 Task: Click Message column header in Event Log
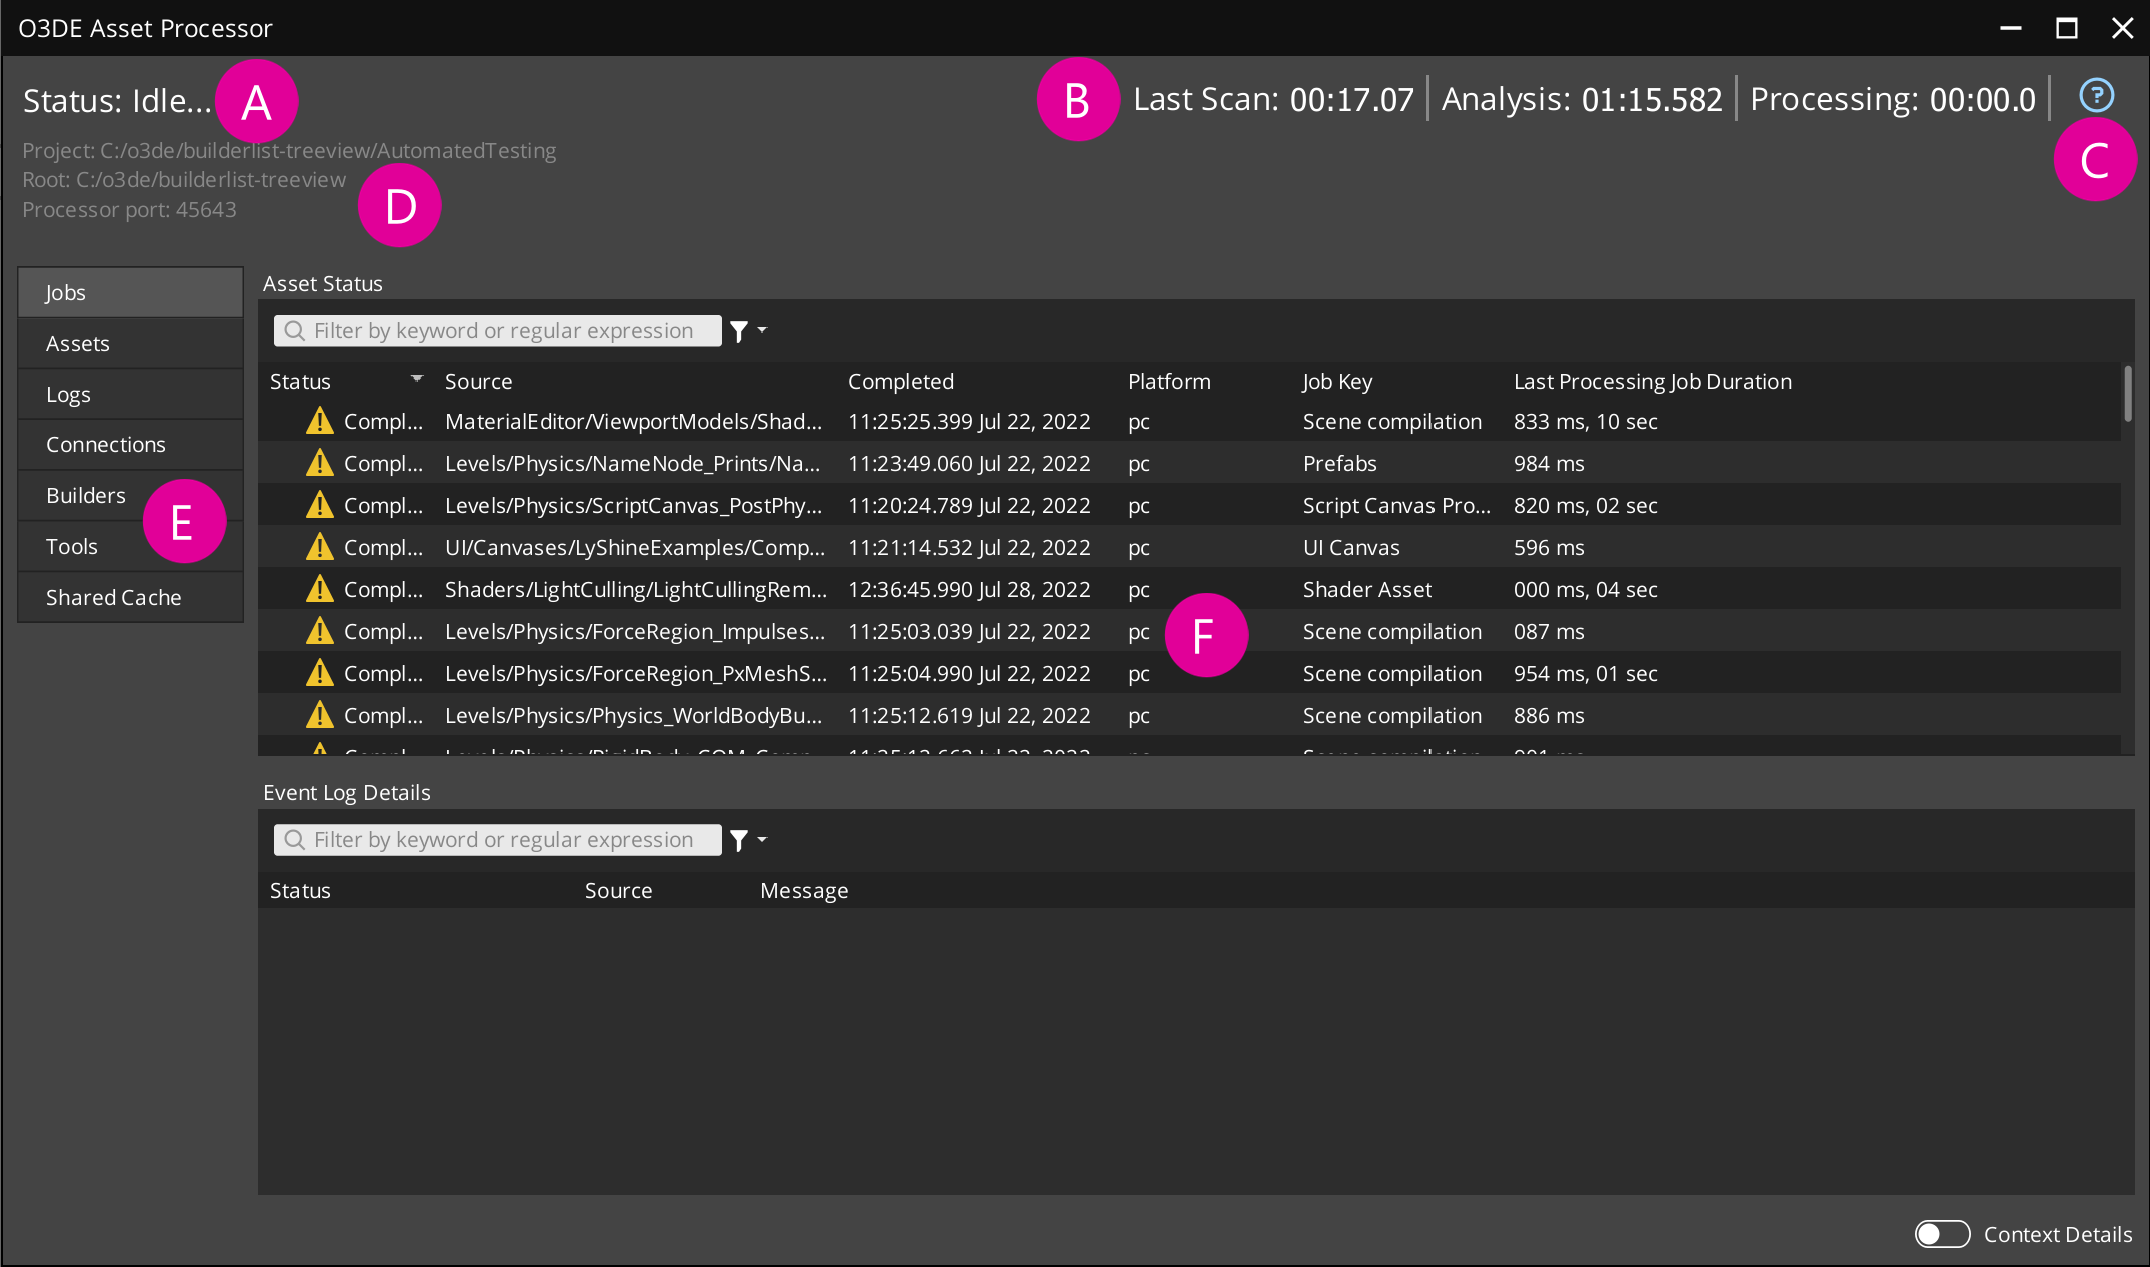click(x=804, y=890)
